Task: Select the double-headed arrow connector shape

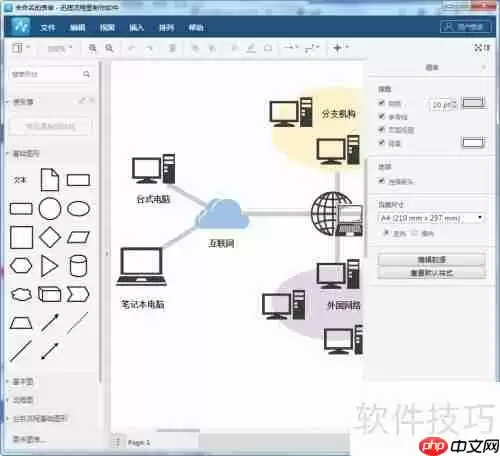Action: (50, 351)
